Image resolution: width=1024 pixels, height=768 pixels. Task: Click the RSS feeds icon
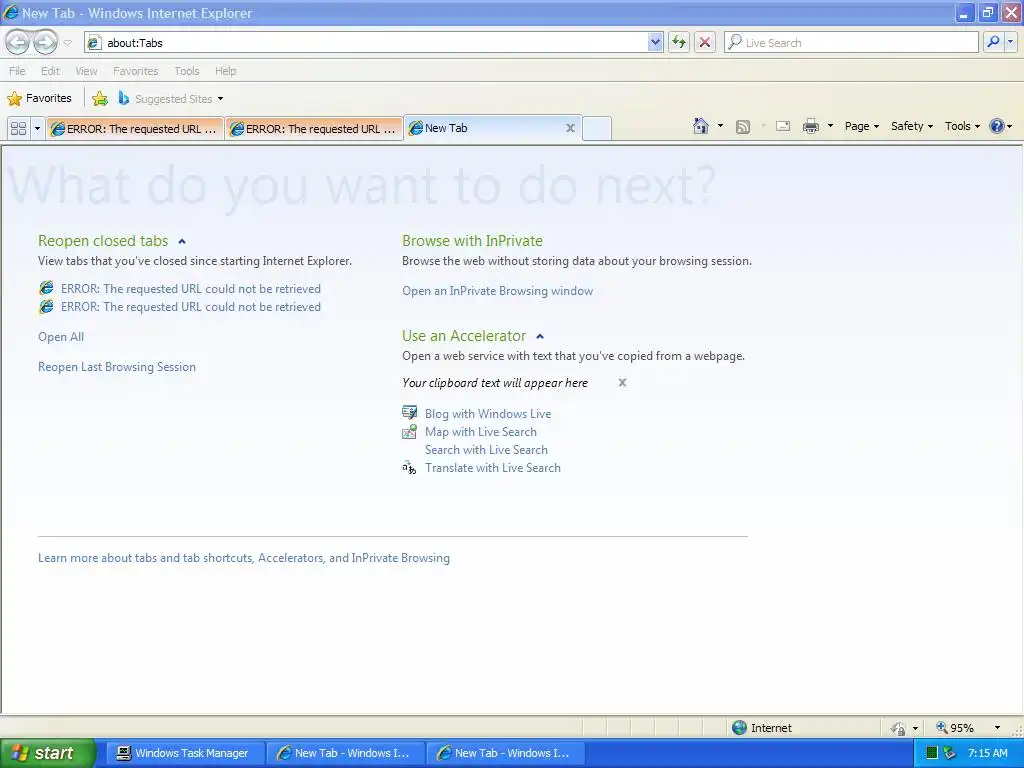click(743, 127)
